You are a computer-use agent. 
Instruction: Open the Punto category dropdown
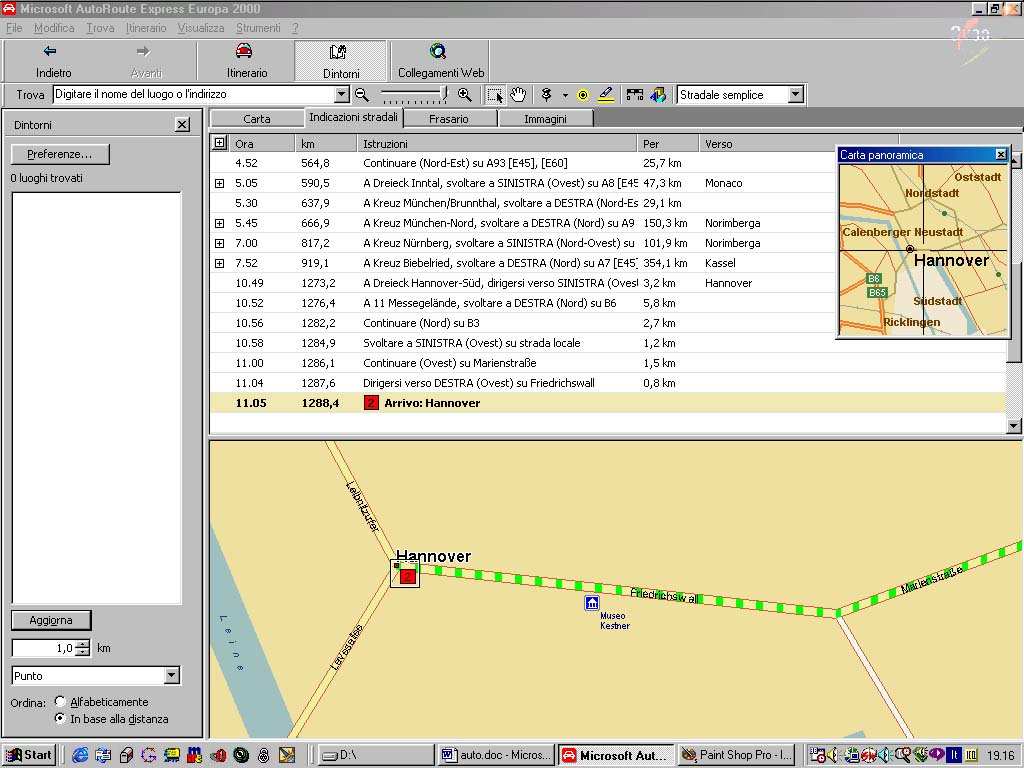tap(172, 675)
